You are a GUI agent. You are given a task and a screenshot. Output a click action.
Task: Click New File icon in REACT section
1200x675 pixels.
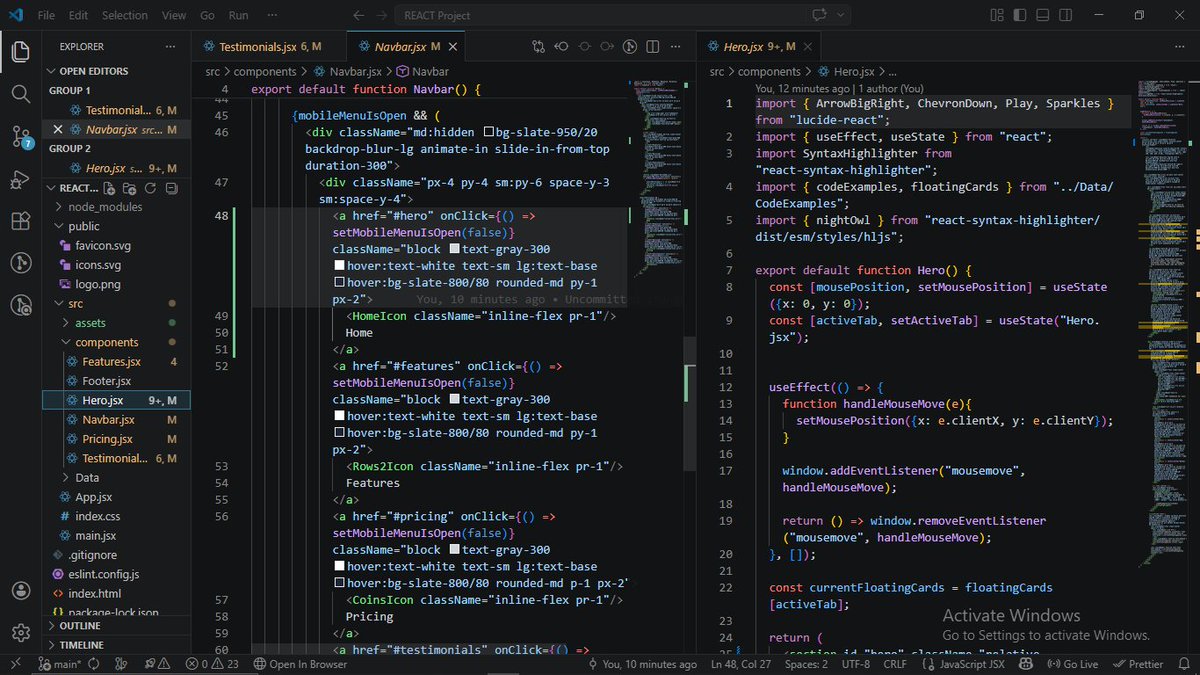pyautogui.click(x=109, y=188)
